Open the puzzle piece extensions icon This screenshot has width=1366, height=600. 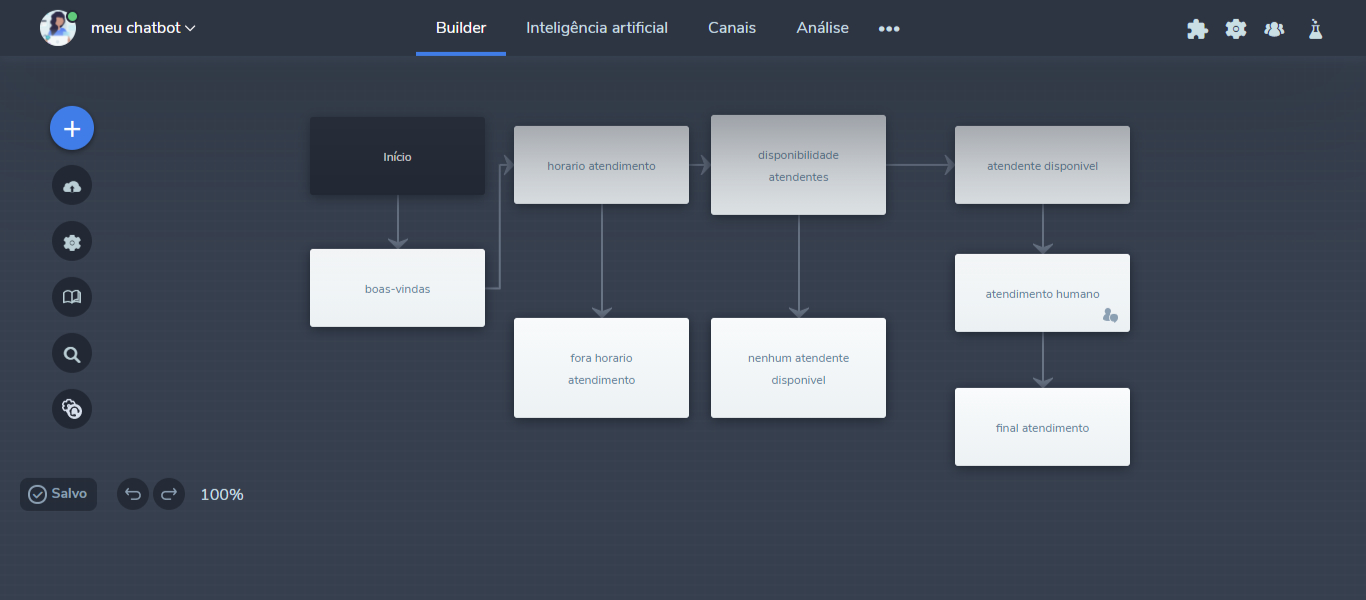coord(1197,29)
